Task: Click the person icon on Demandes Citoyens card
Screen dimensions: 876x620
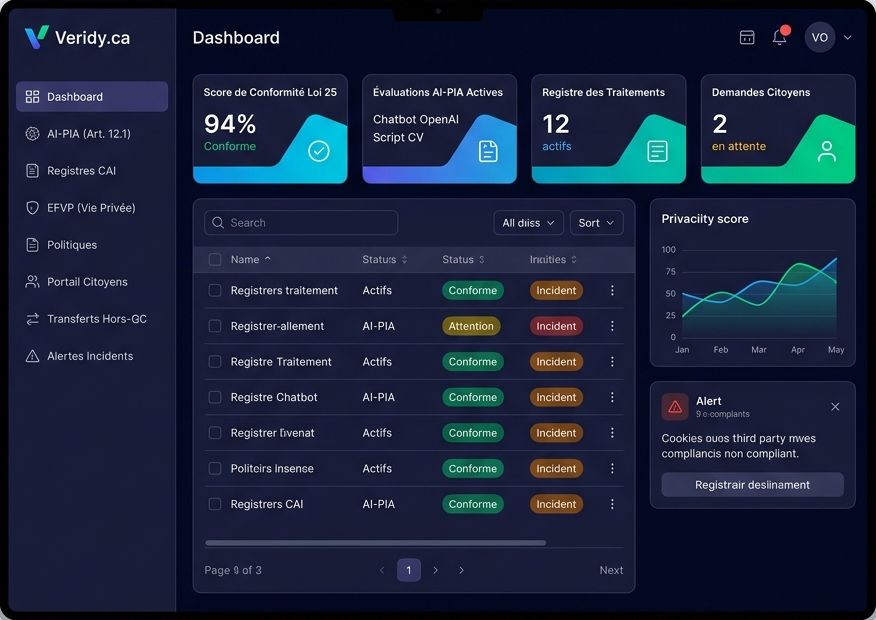Action: click(x=827, y=151)
